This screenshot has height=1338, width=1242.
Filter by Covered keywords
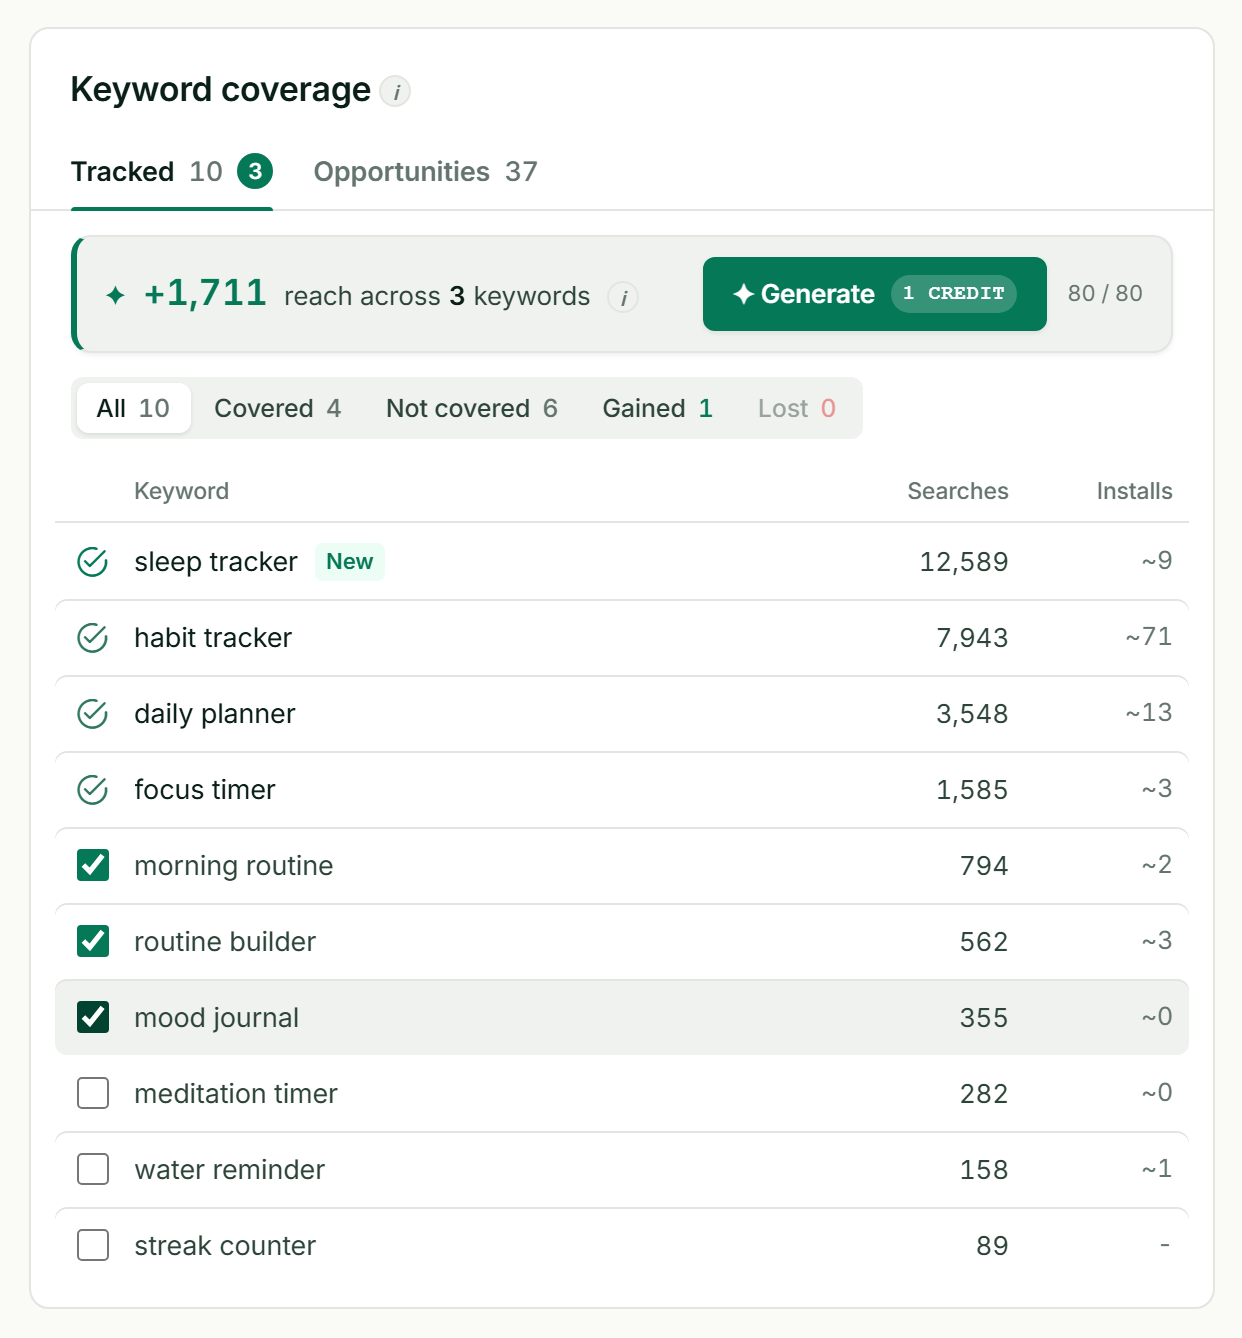277,408
